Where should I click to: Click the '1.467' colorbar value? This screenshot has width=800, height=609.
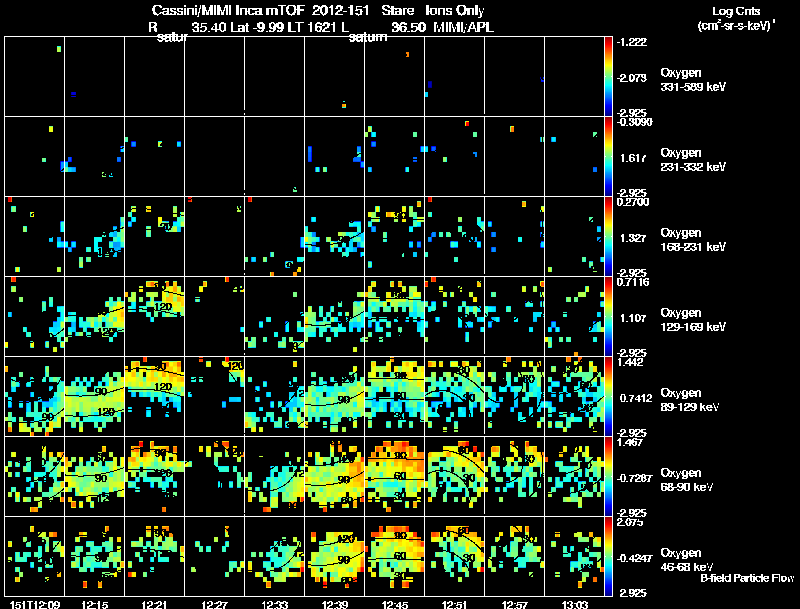coord(630,442)
